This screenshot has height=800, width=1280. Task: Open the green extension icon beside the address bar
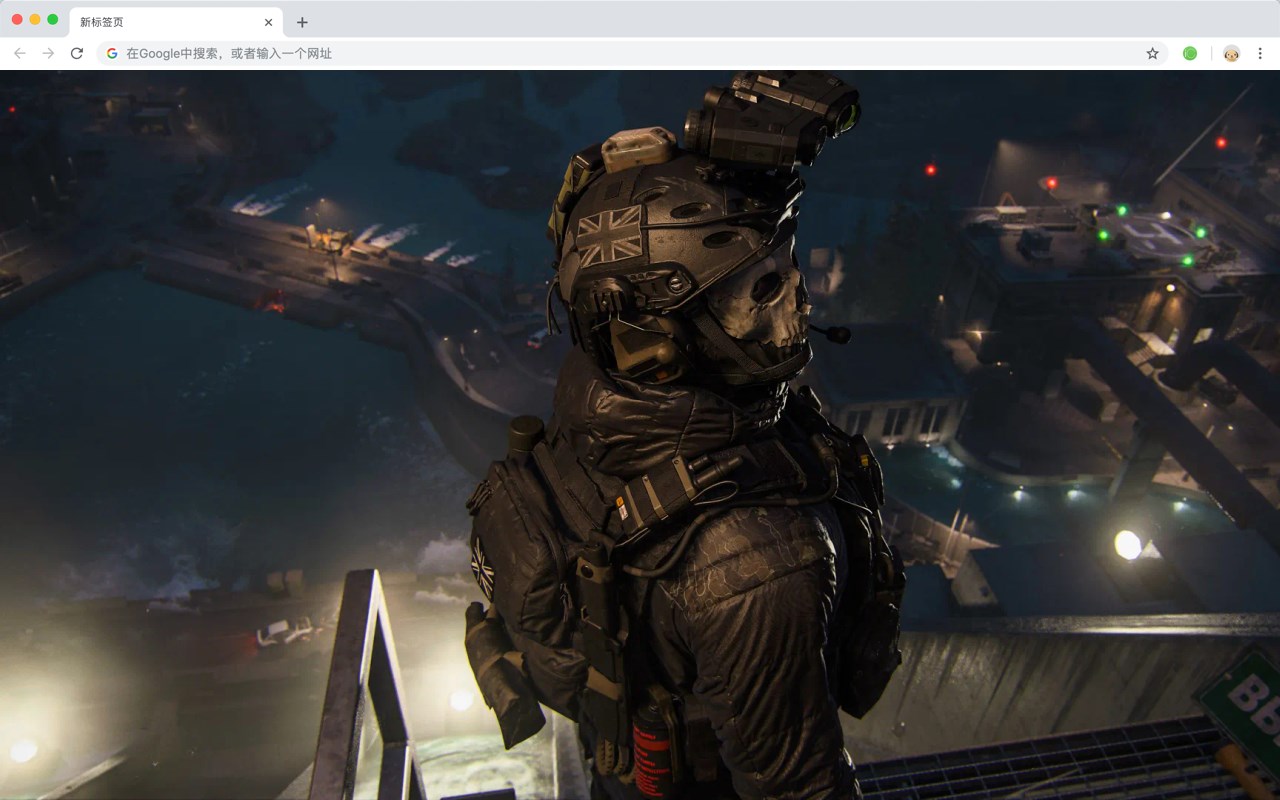click(x=1190, y=53)
